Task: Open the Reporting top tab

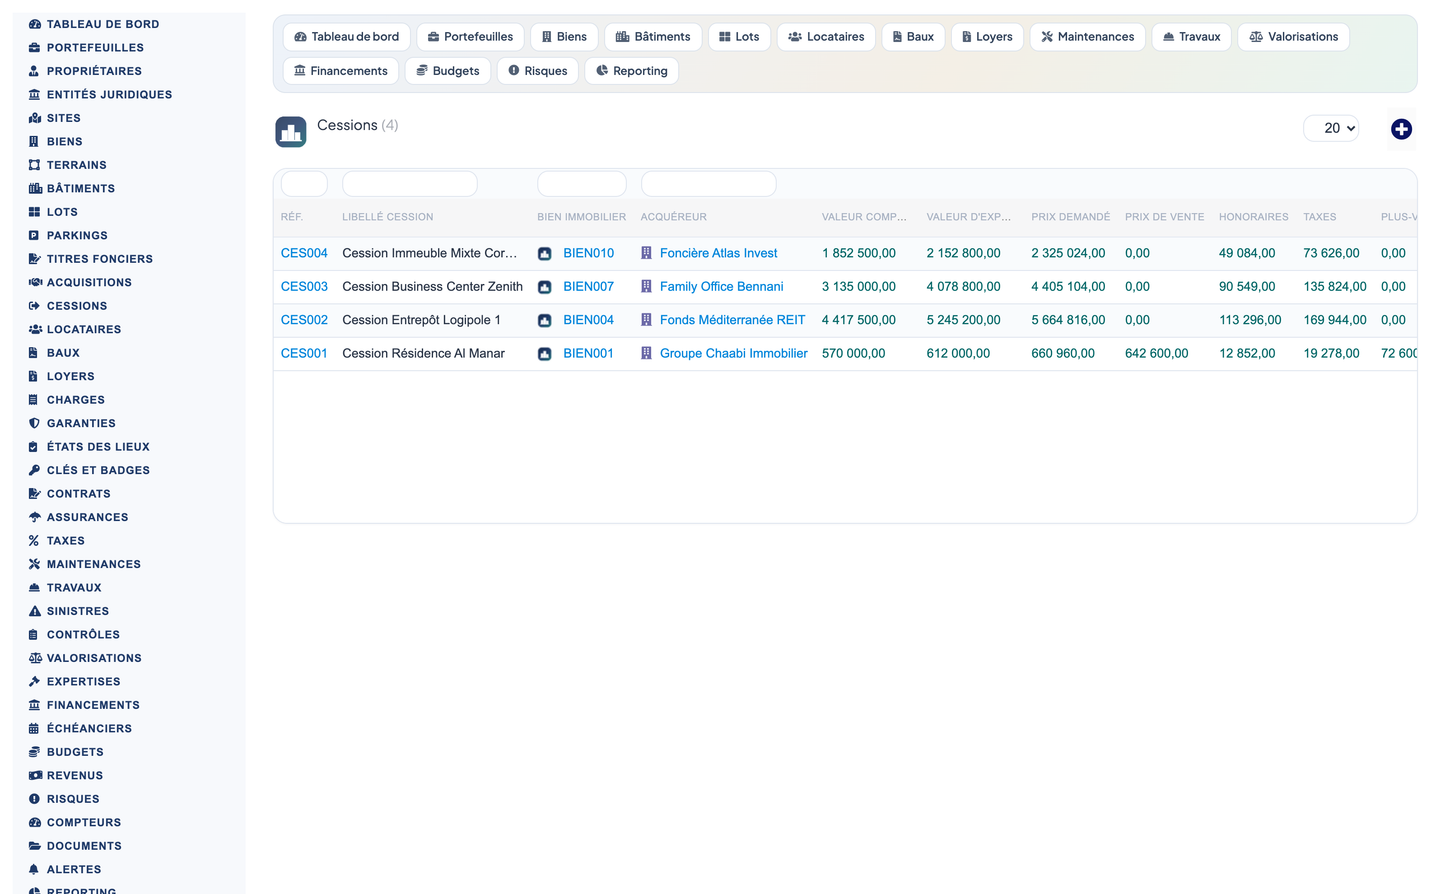Action: [x=632, y=71]
